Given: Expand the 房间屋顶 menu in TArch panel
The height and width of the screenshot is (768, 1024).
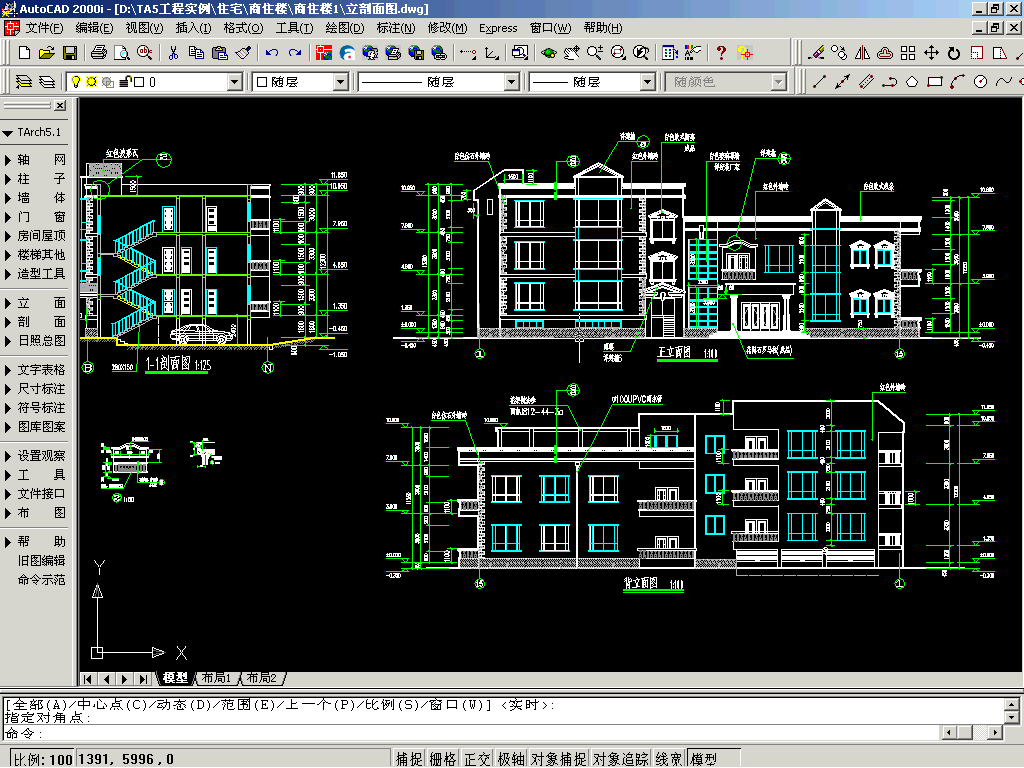Looking at the screenshot, I should 35,236.
